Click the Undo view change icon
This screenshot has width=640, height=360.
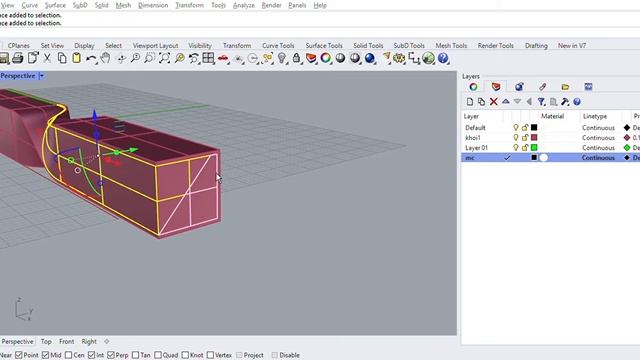[x=193, y=58]
